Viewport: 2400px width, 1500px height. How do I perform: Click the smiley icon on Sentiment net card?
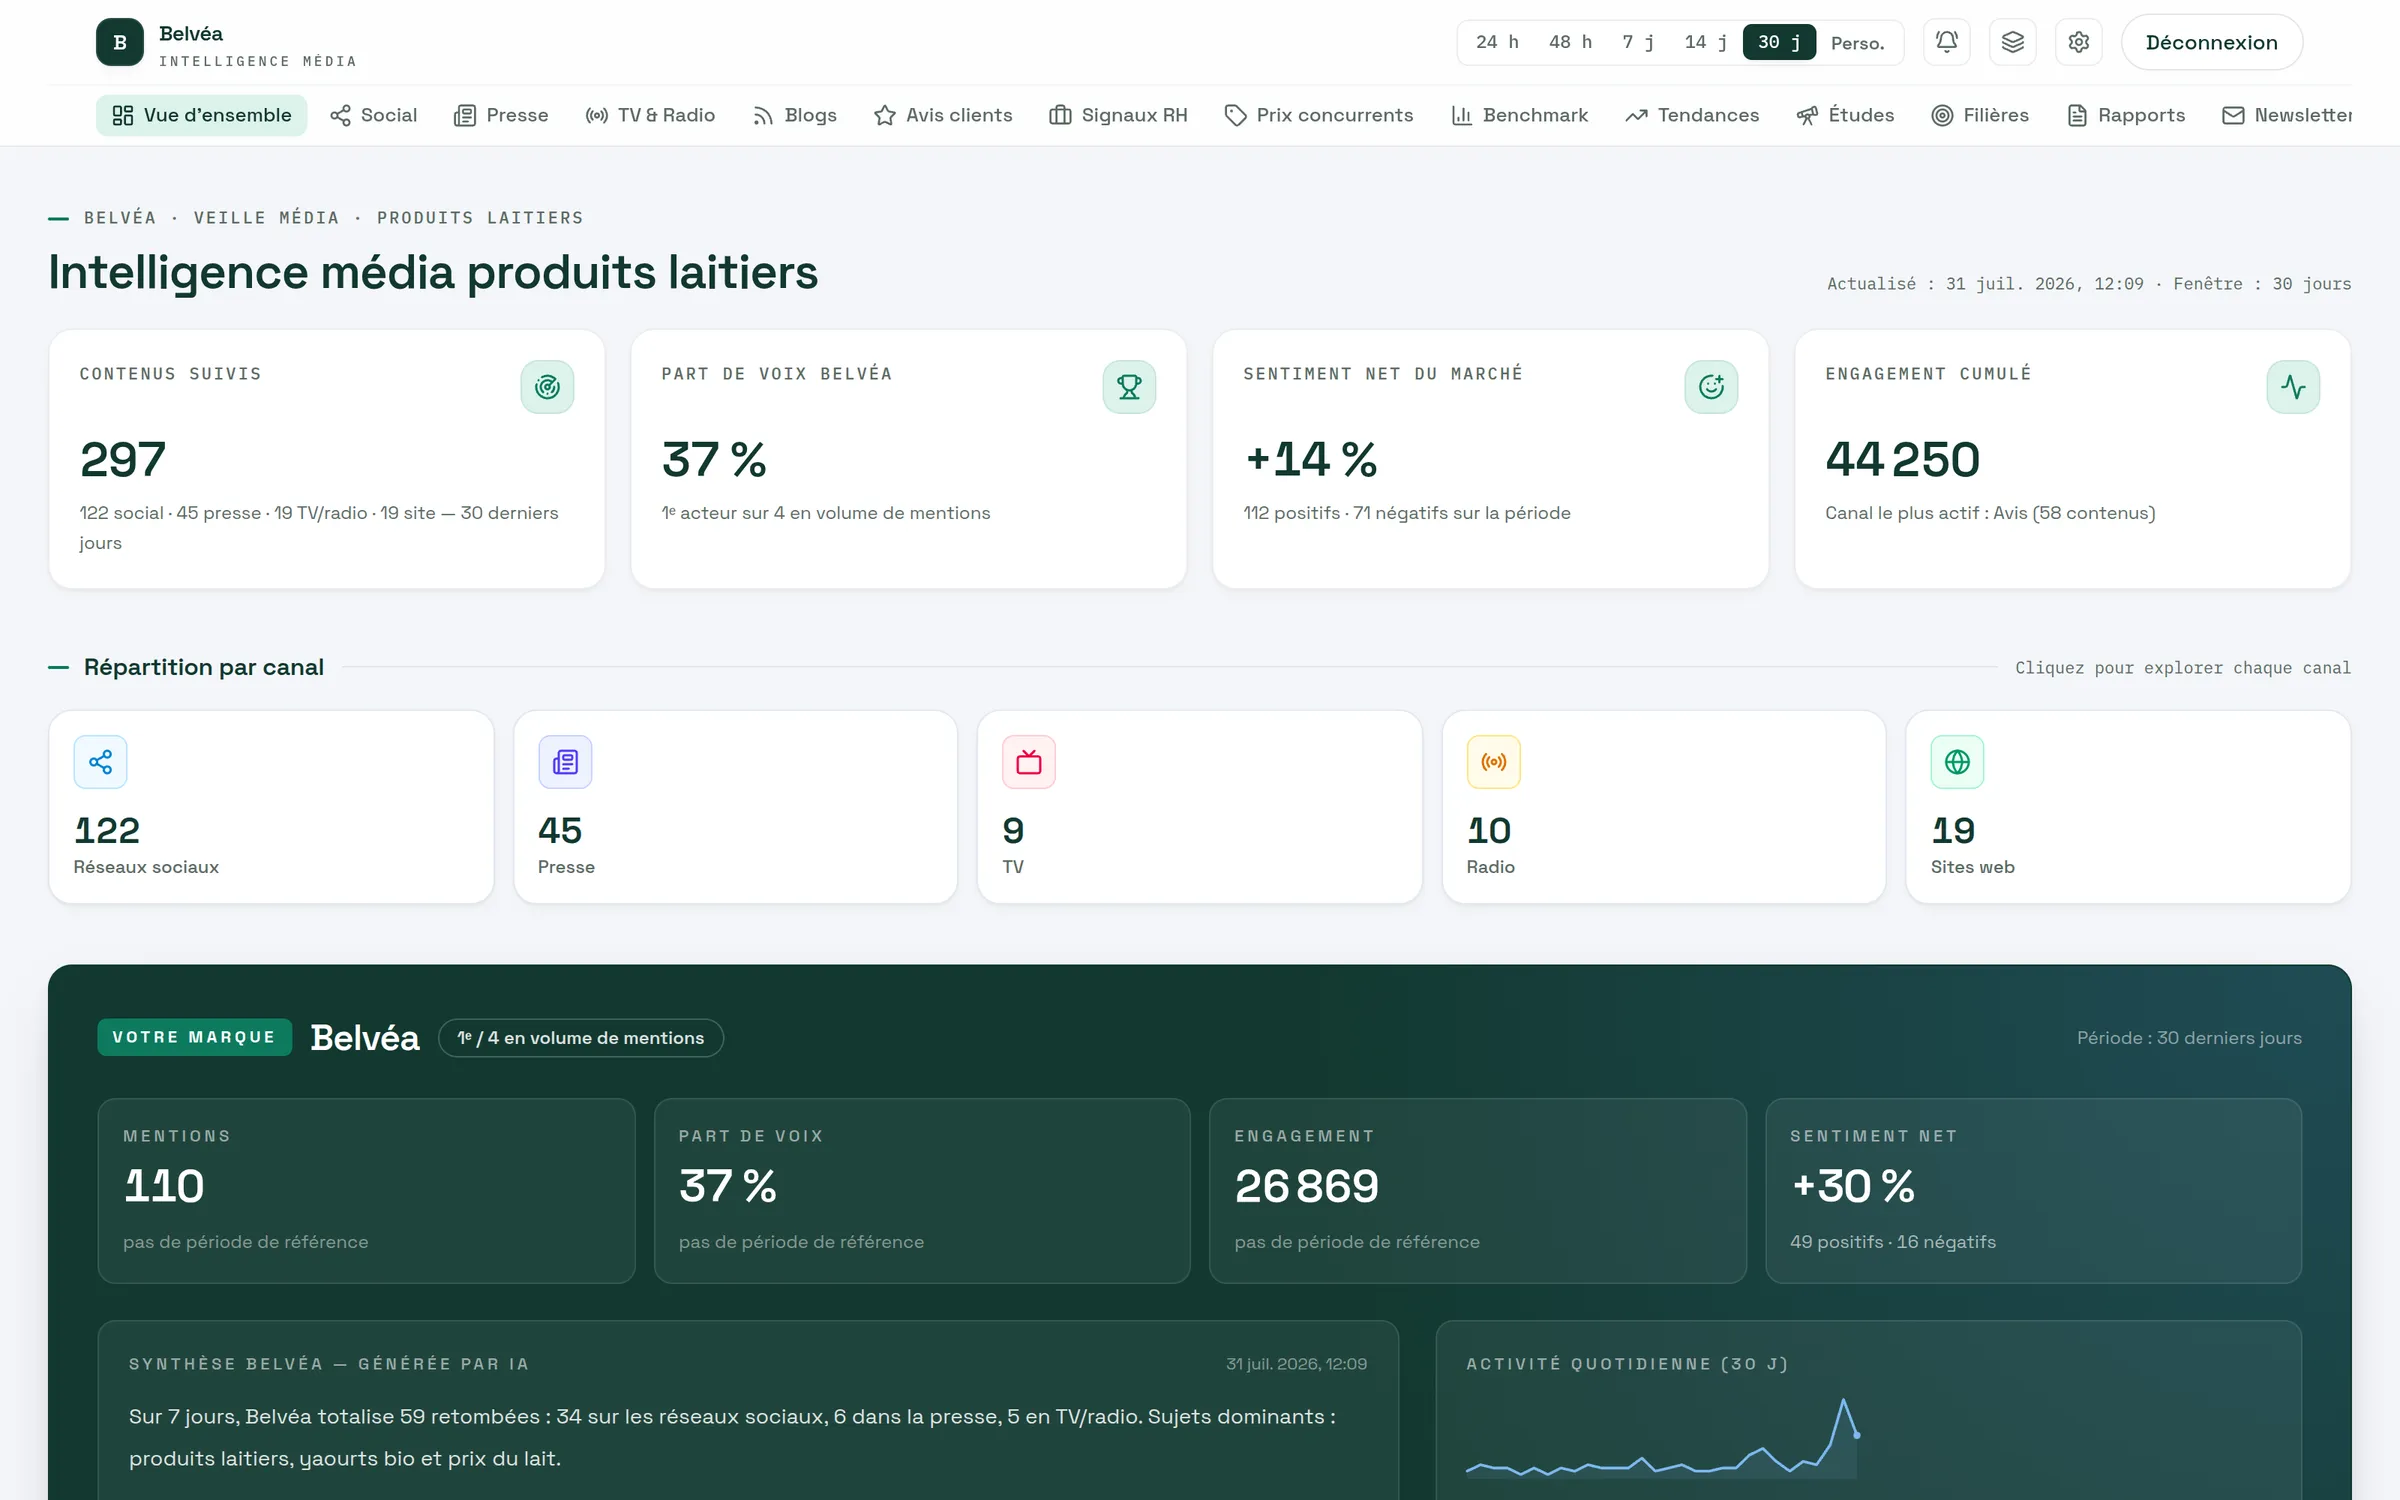tap(1711, 387)
